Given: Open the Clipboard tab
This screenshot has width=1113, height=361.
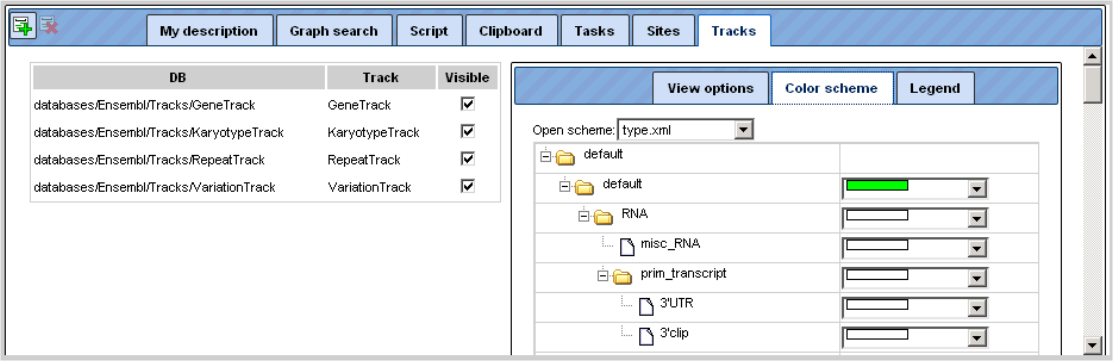Looking at the screenshot, I should point(511,30).
